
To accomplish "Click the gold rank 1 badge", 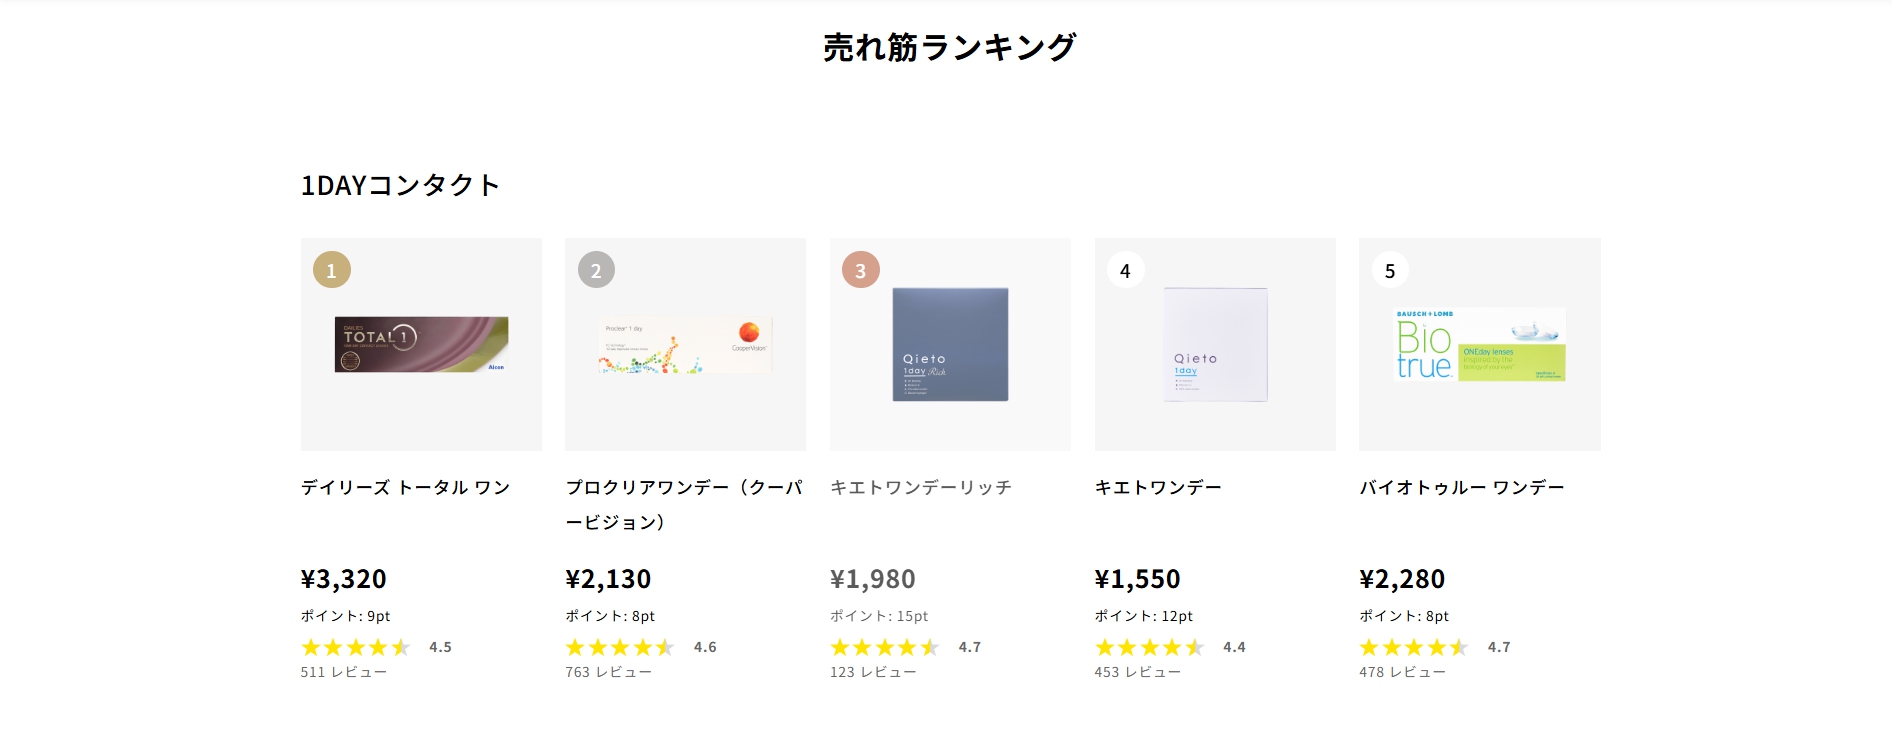I will coord(332,270).
